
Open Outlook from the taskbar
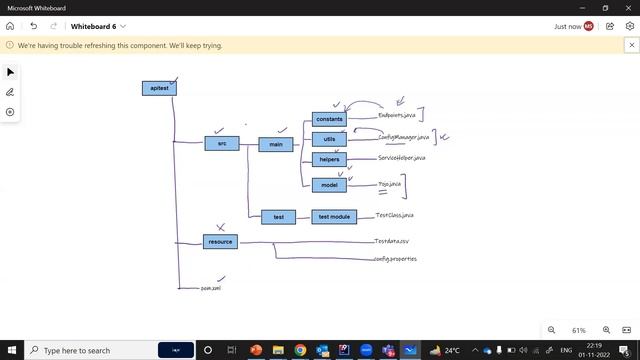[x=322, y=350]
